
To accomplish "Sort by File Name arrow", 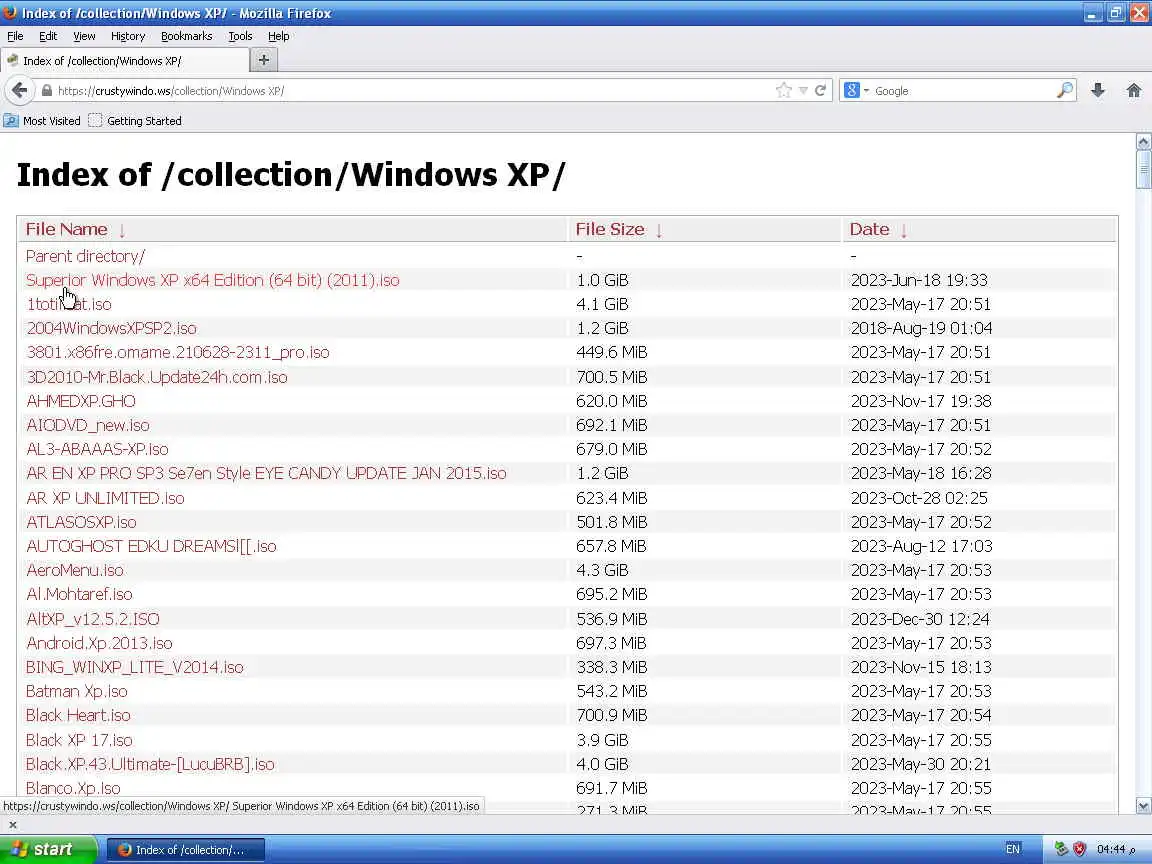I will pos(122,230).
